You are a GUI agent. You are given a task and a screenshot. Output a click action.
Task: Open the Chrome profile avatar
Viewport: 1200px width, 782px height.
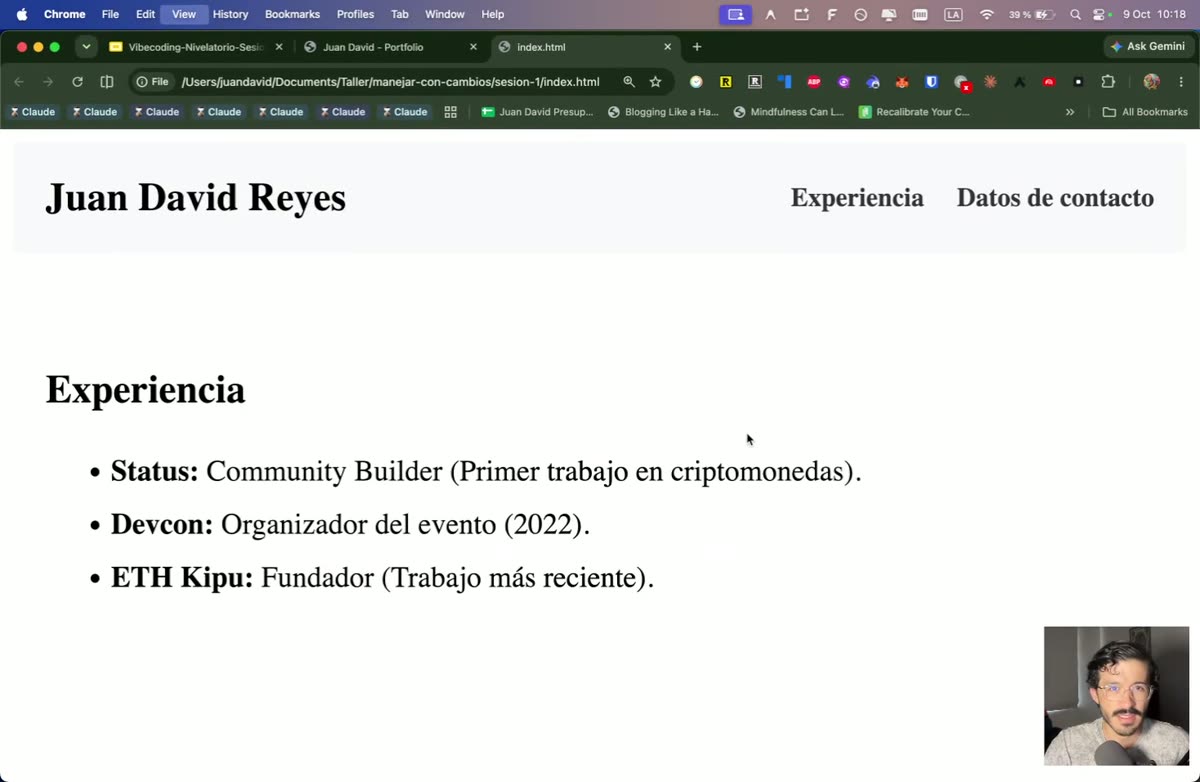(x=1151, y=82)
